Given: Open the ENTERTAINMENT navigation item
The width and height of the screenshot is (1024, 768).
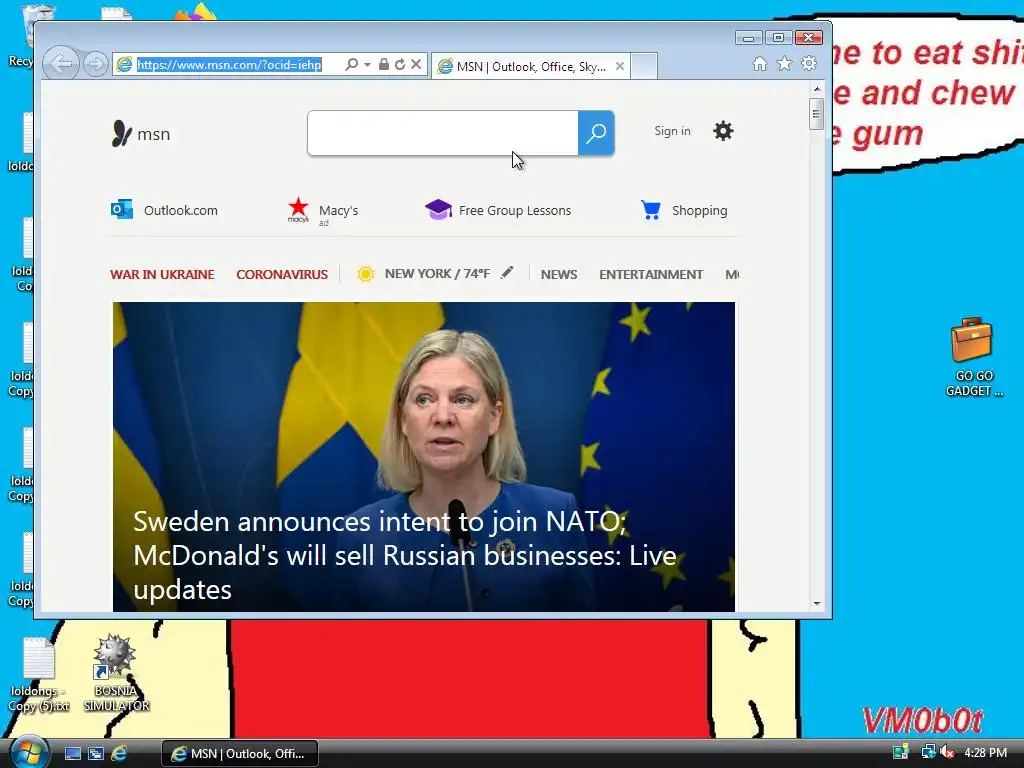Looking at the screenshot, I should [x=651, y=274].
